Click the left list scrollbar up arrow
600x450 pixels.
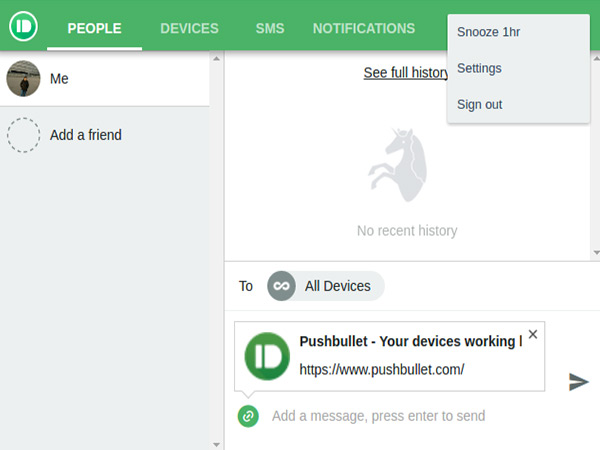pyautogui.click(x=216, y=59)
